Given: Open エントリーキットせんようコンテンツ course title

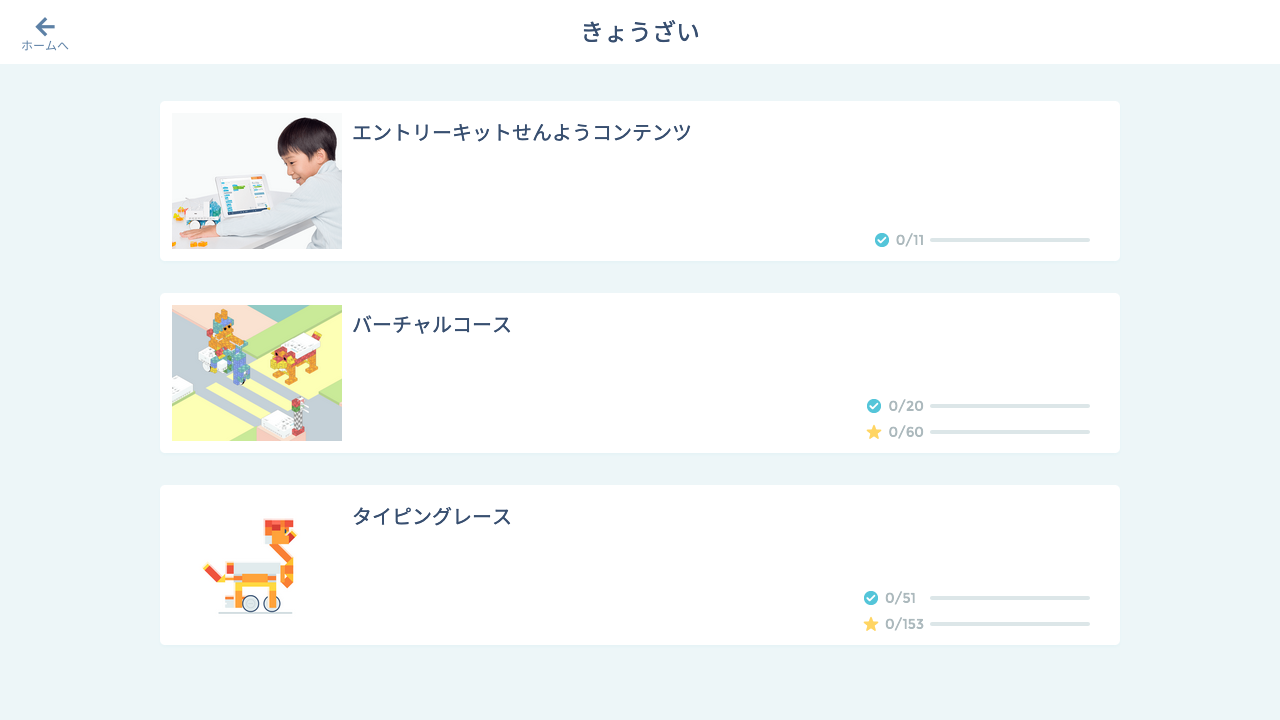Looking at the screenshot, I should (521, 132).
